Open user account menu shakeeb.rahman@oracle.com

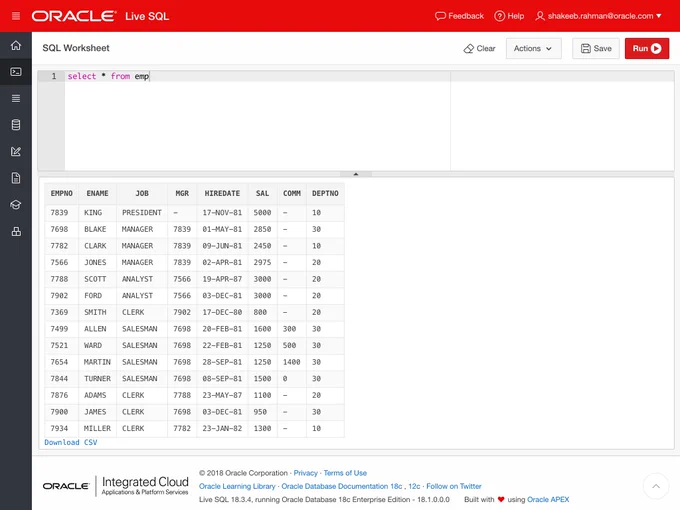point(598,16)
